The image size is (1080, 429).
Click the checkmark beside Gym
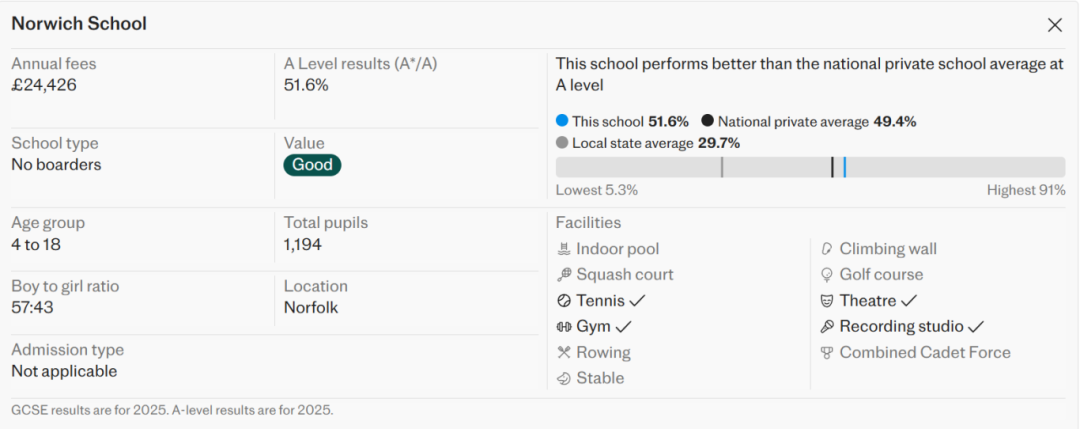point(624,327)
